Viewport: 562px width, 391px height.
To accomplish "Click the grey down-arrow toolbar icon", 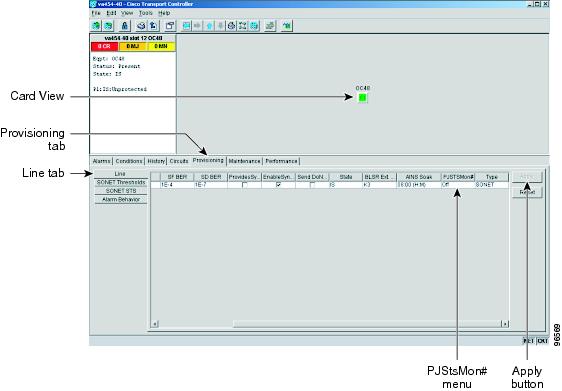I will pos(220,25).
